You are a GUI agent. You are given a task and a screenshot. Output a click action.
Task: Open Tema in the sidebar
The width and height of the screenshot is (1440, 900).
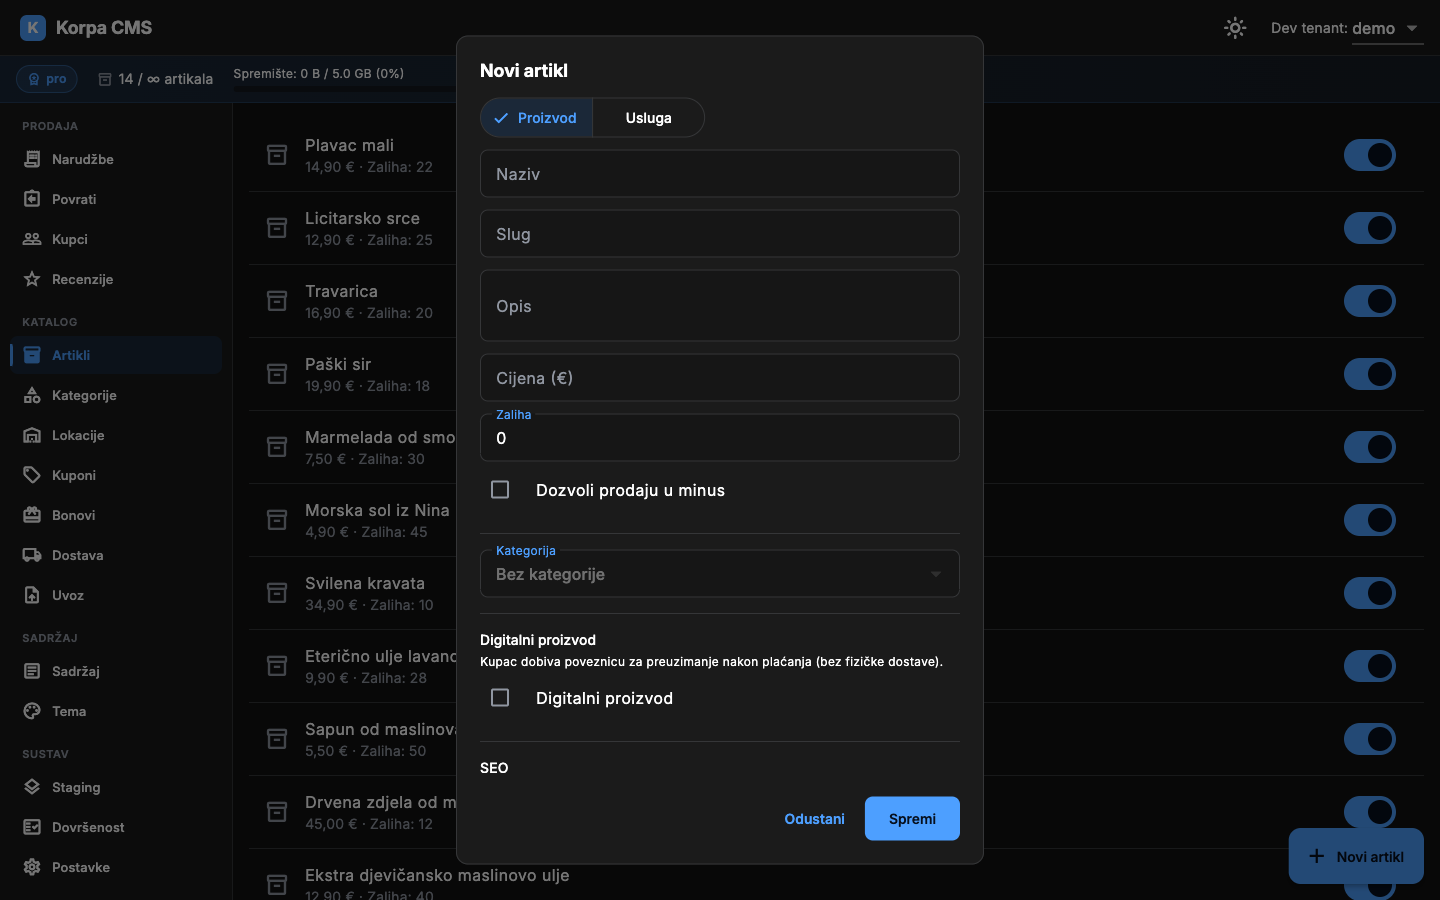pyautogui.click(x=116, y=711)
